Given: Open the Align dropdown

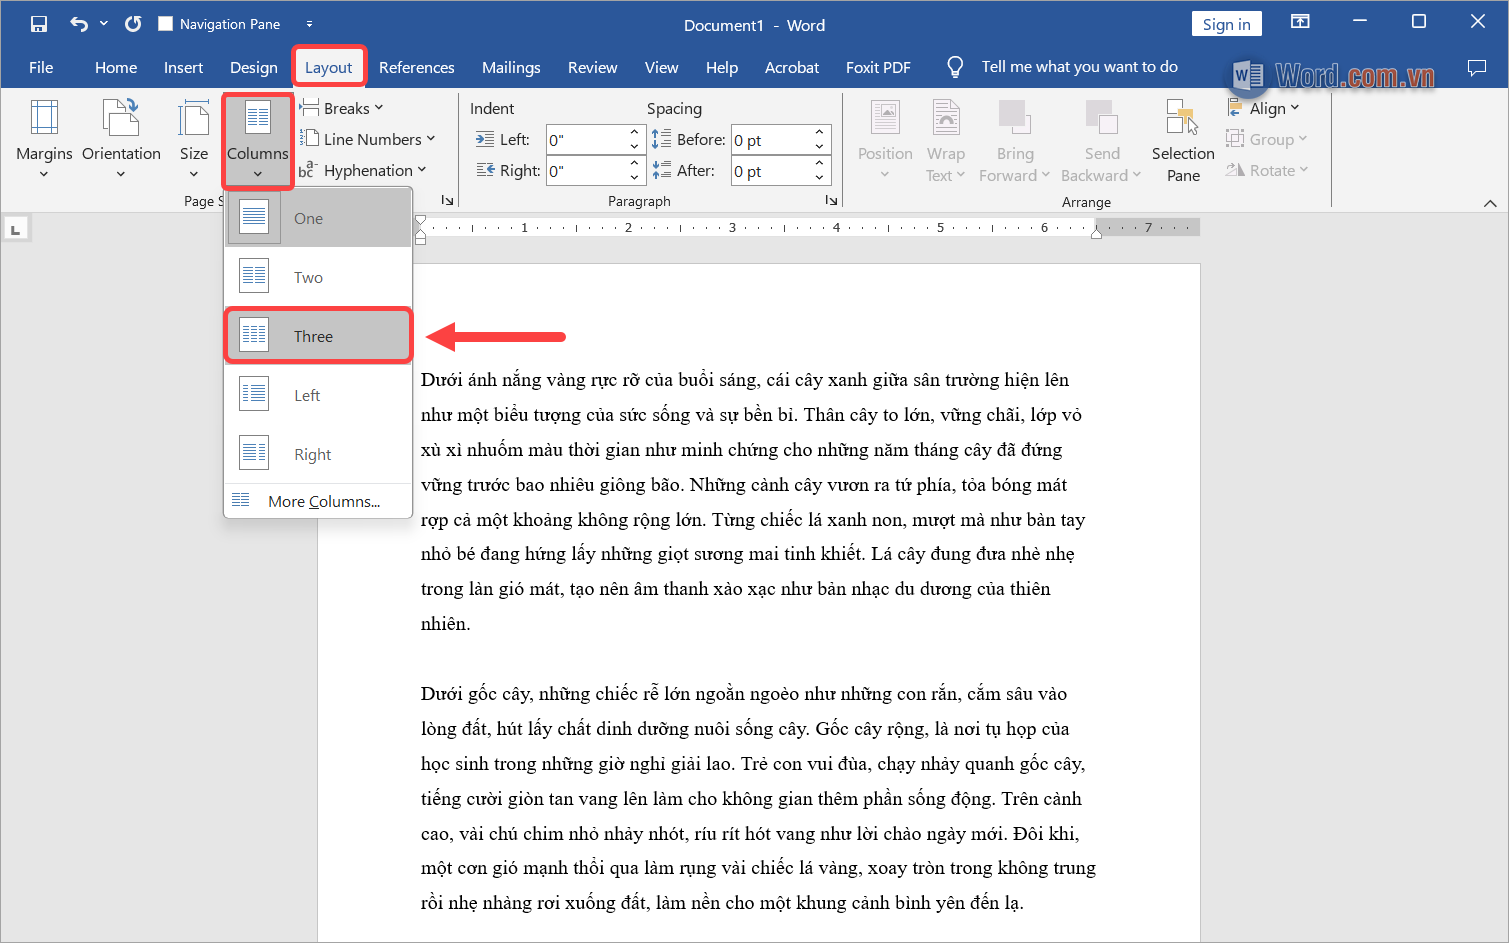Looking at the screenshot, I should click(1264, 108).
